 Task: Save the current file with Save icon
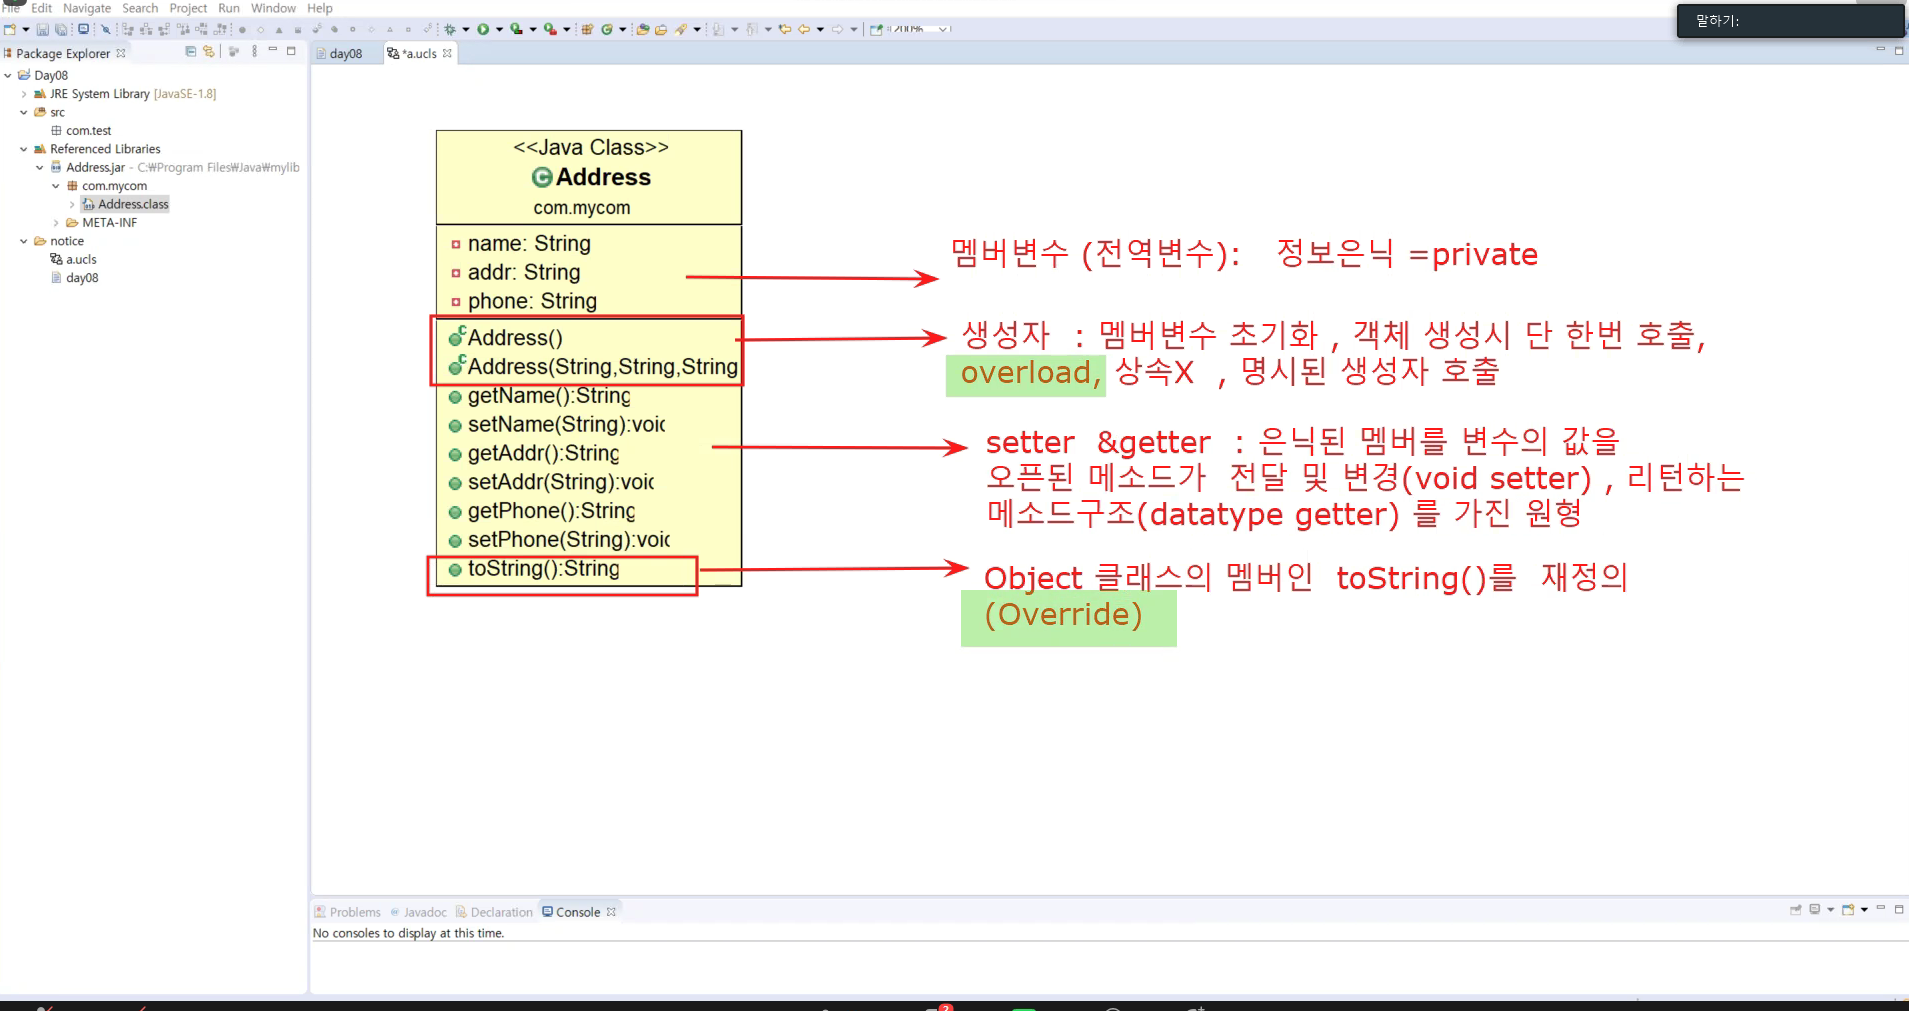click(x=42, y=29)
